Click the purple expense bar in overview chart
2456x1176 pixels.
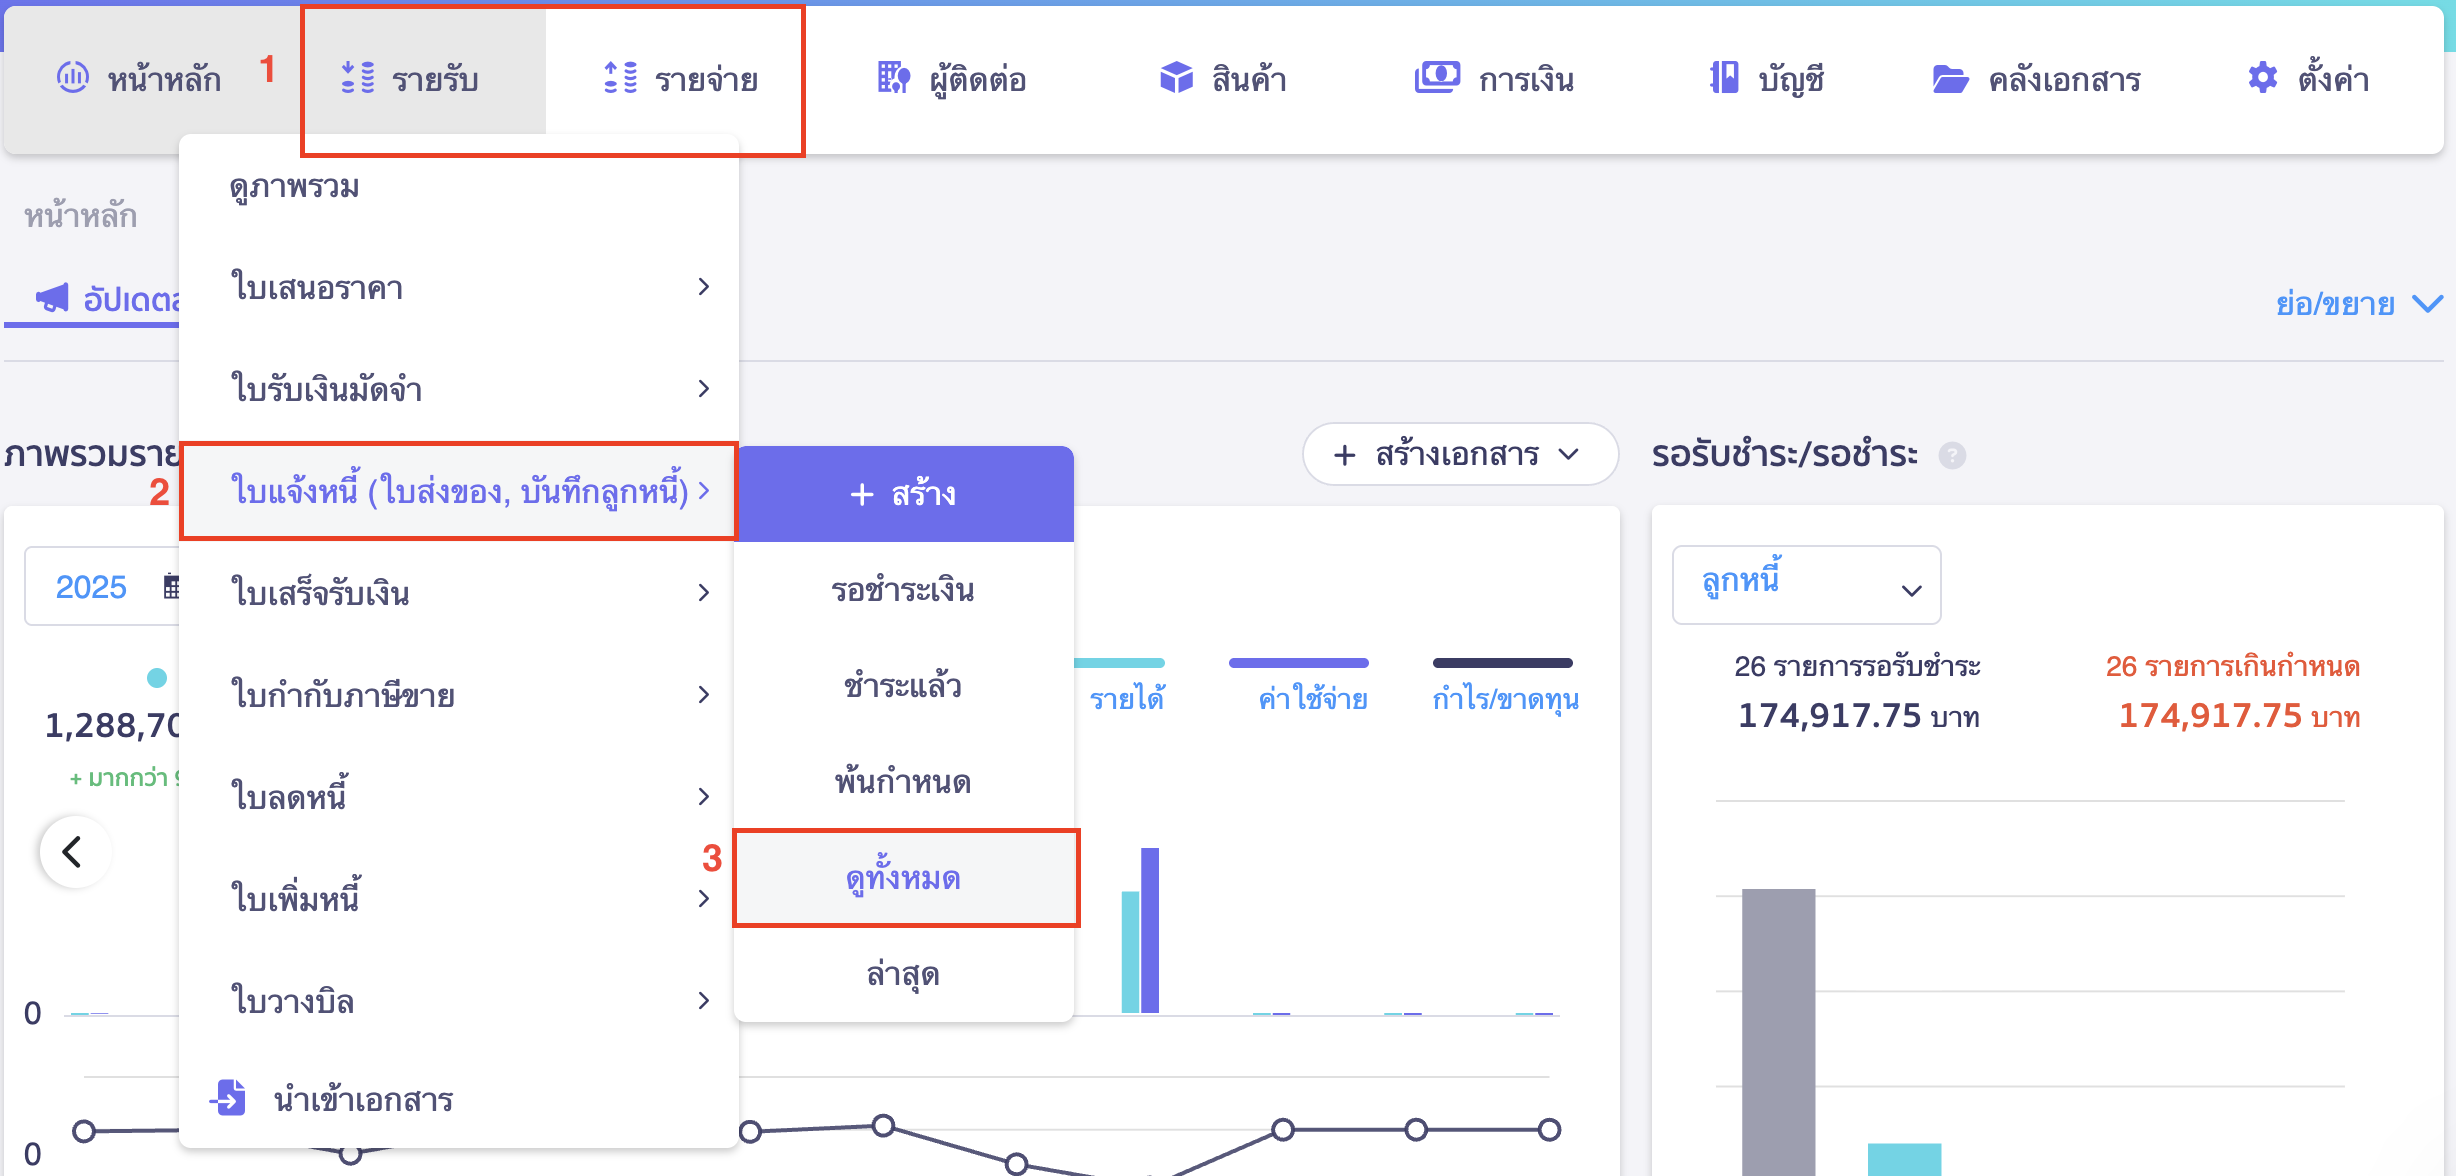coord(1150,931)
